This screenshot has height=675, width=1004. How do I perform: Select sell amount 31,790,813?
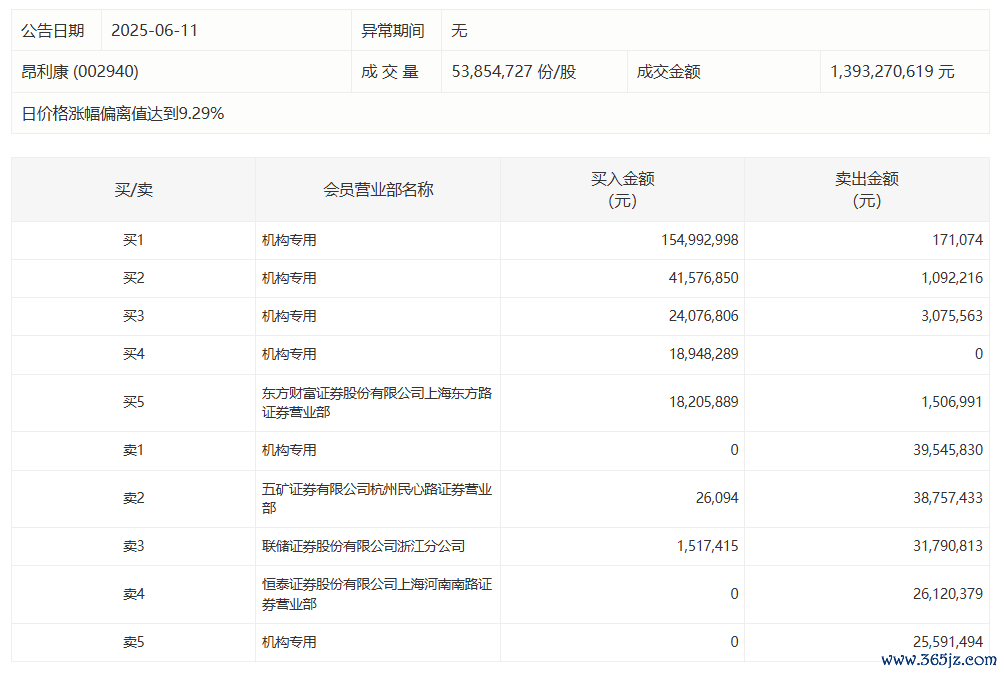[x=948, y=546]
